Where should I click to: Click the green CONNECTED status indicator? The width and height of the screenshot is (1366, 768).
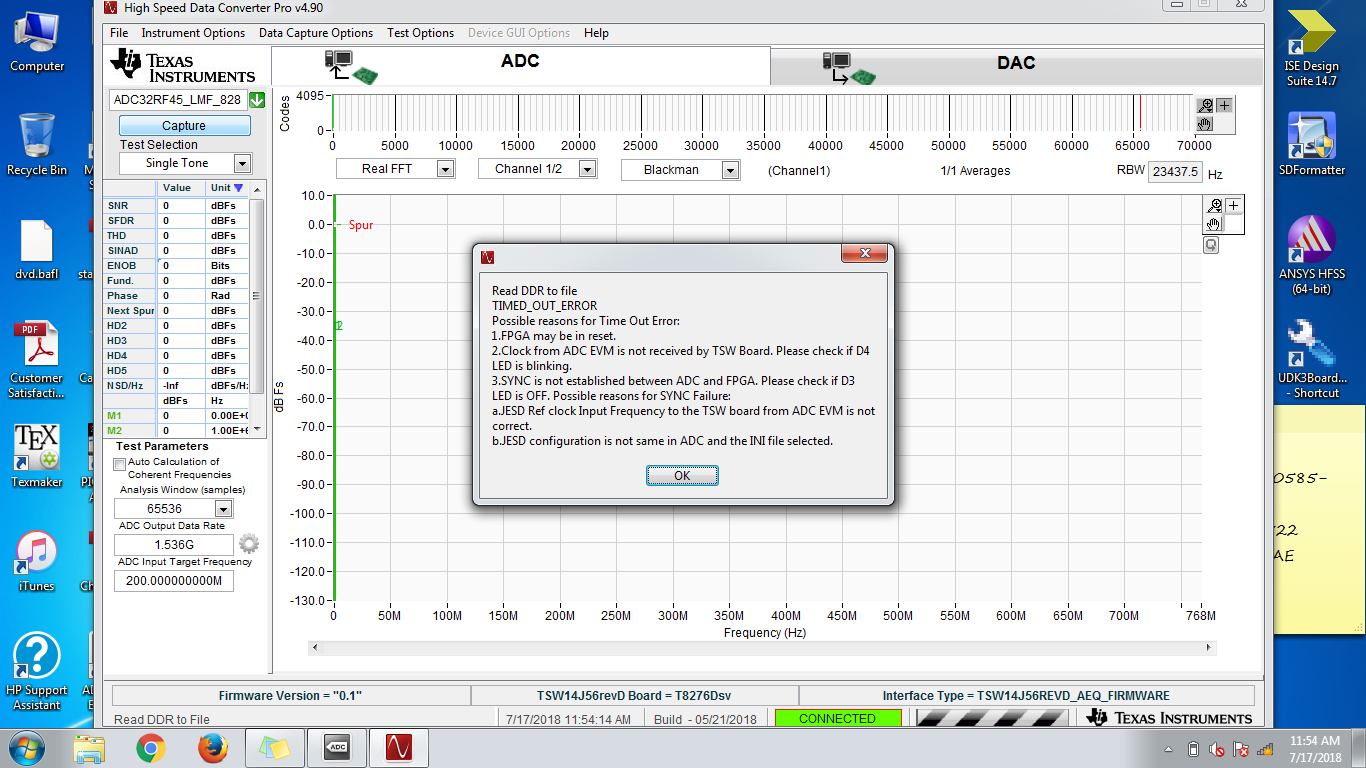pyautogui.click(x=837, y=719)
